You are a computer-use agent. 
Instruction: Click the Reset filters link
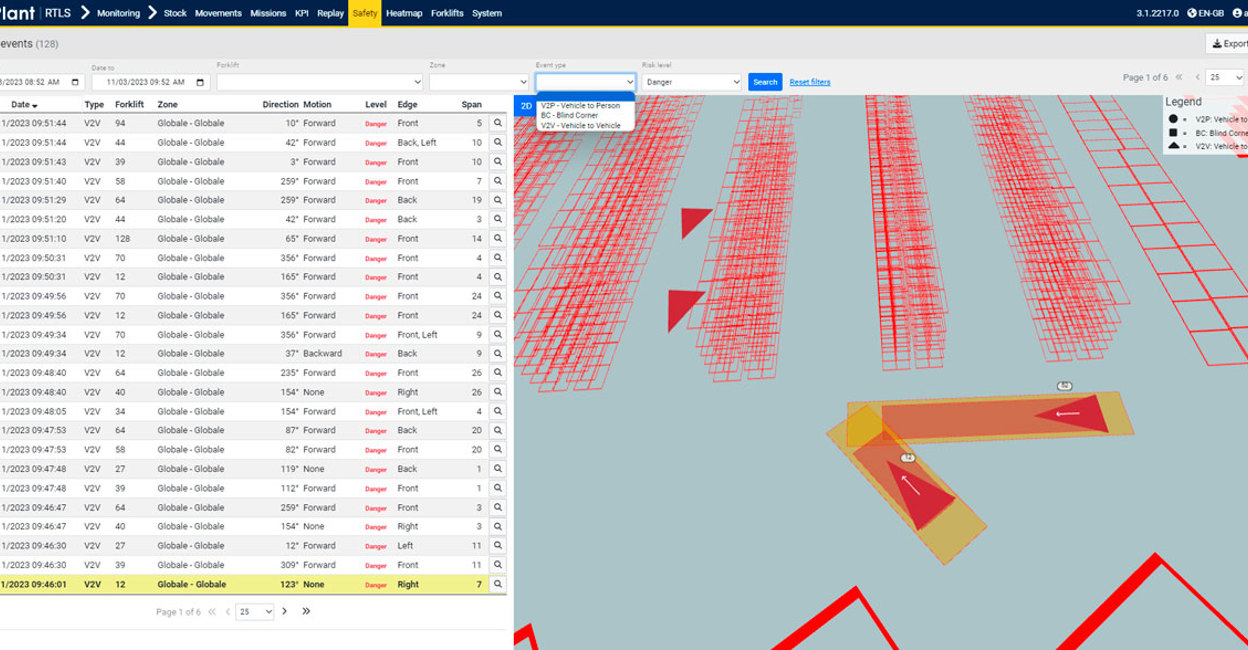pyautogui.click(x=809, y=82)
